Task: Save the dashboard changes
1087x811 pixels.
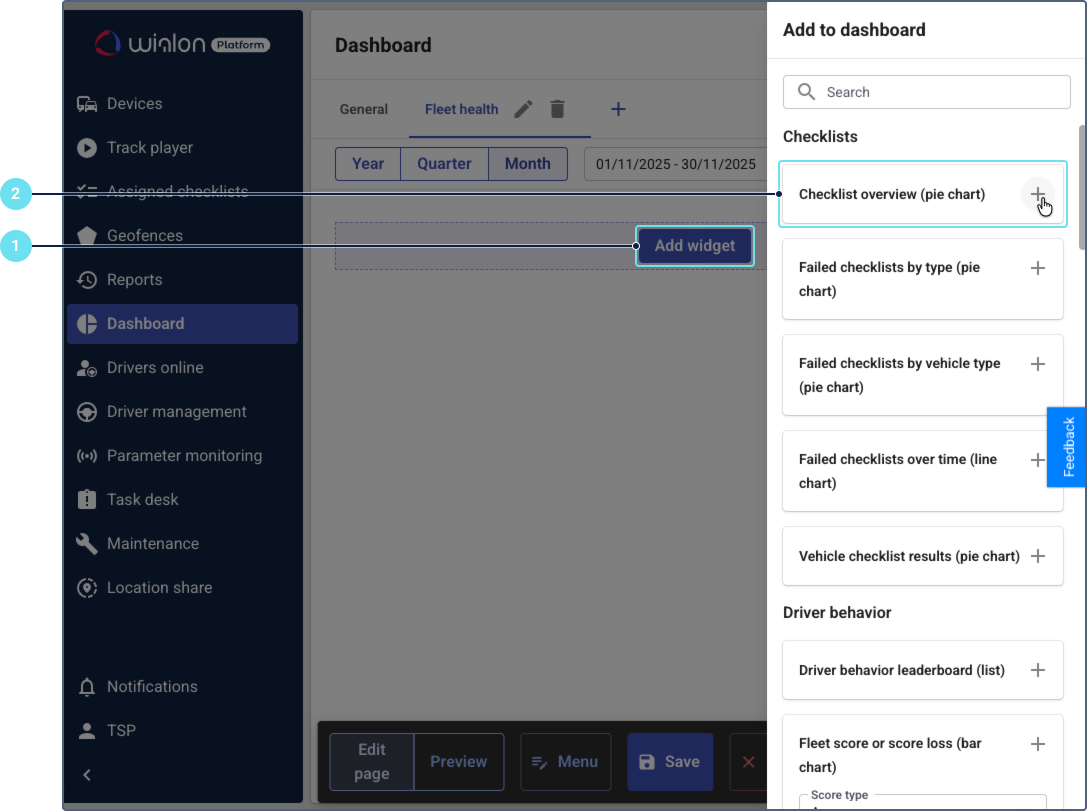Action: point(669,762)
